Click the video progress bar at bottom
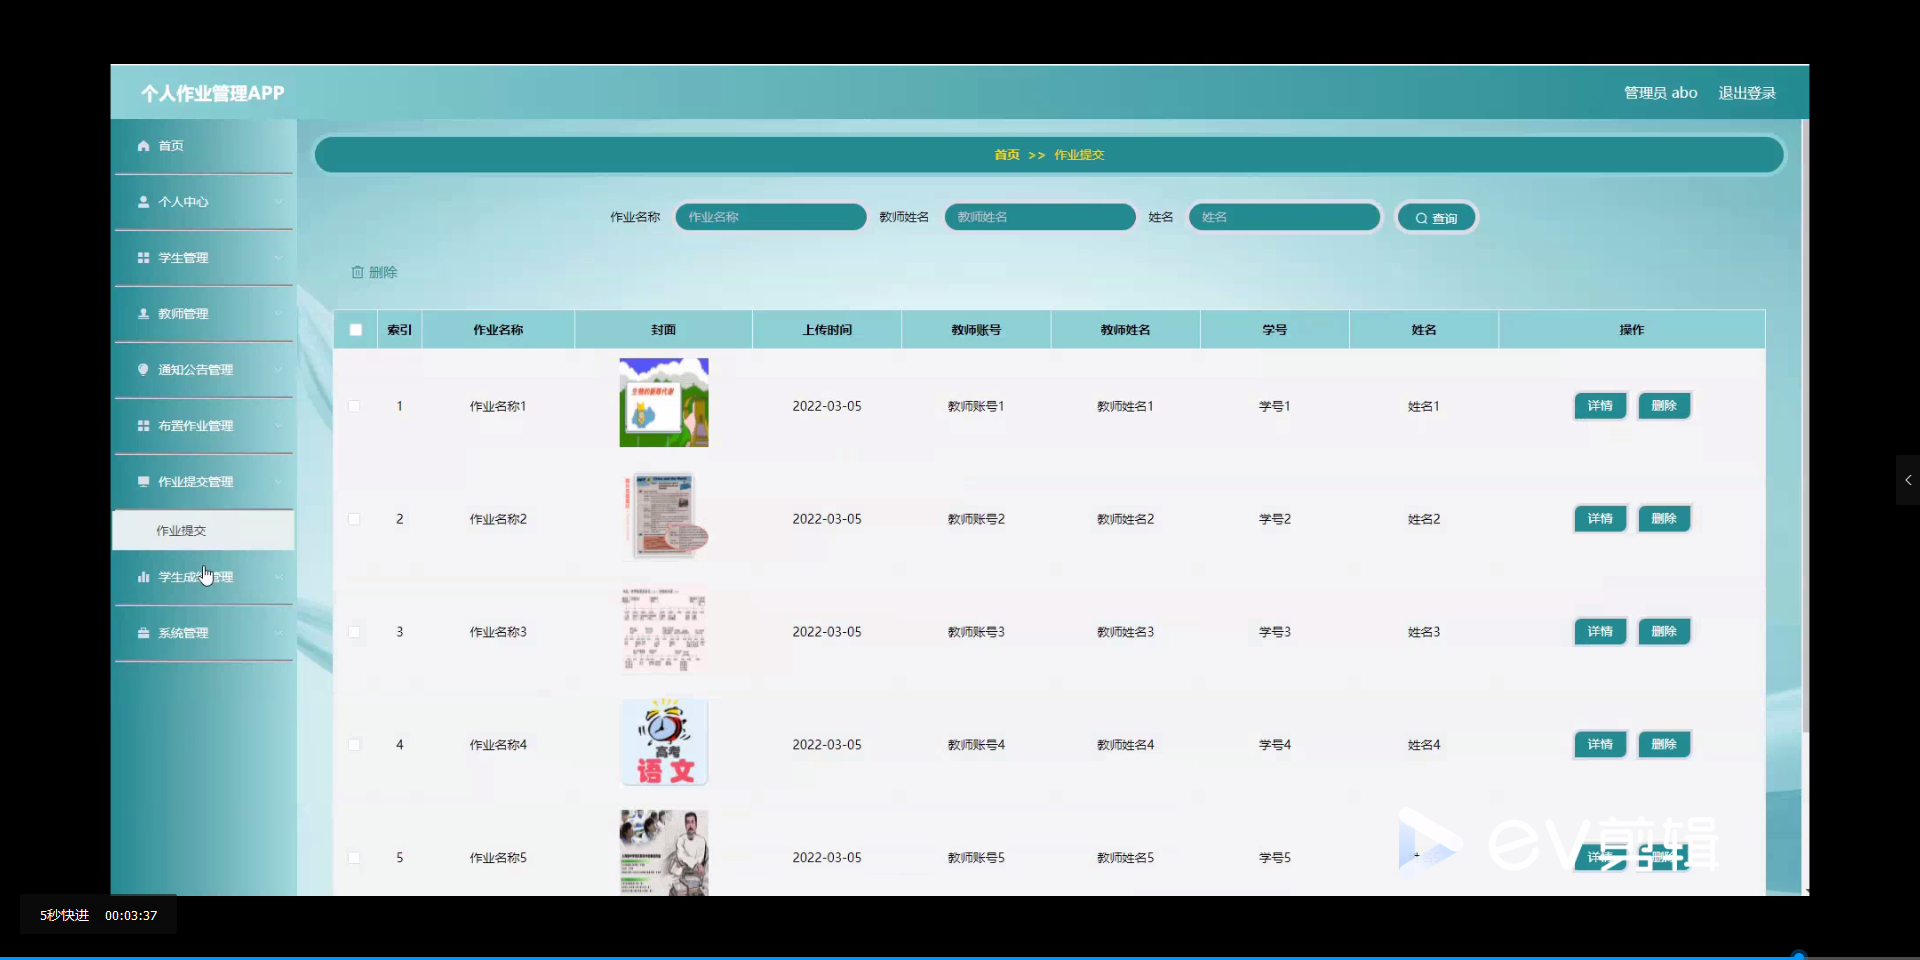Screen dimensions: 1920x960 (x=960, y=957)
